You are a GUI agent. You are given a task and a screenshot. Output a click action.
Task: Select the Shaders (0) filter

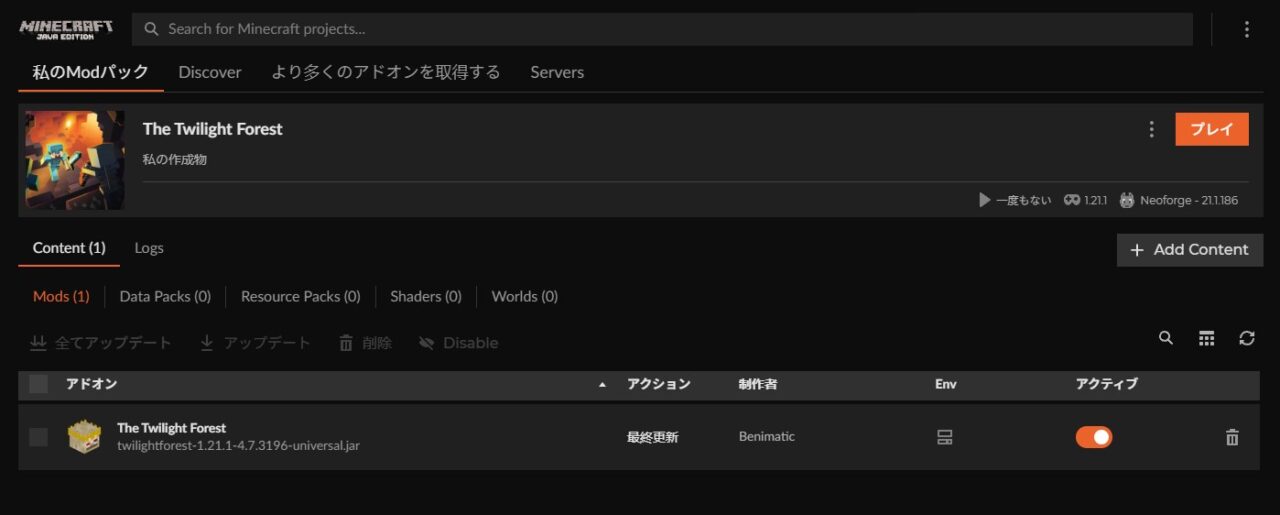(426, 296)
